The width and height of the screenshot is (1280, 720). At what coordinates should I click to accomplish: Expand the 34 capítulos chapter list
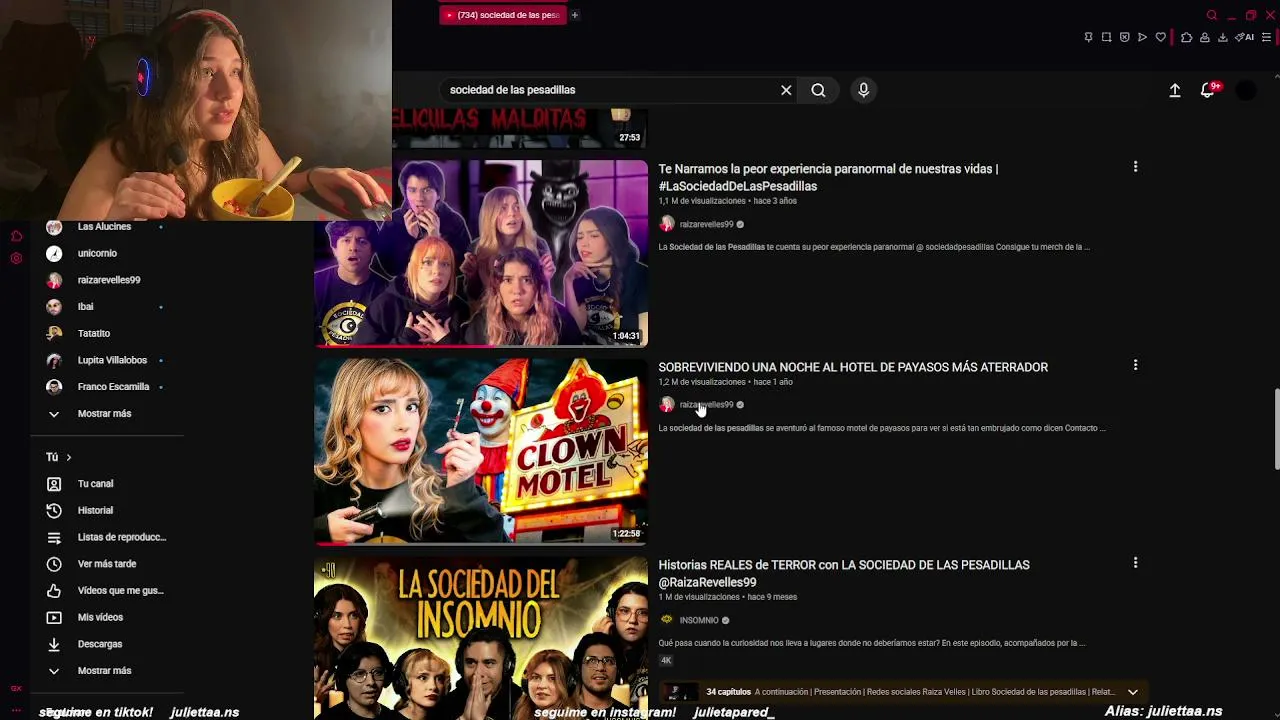(x=1133, y=692)
